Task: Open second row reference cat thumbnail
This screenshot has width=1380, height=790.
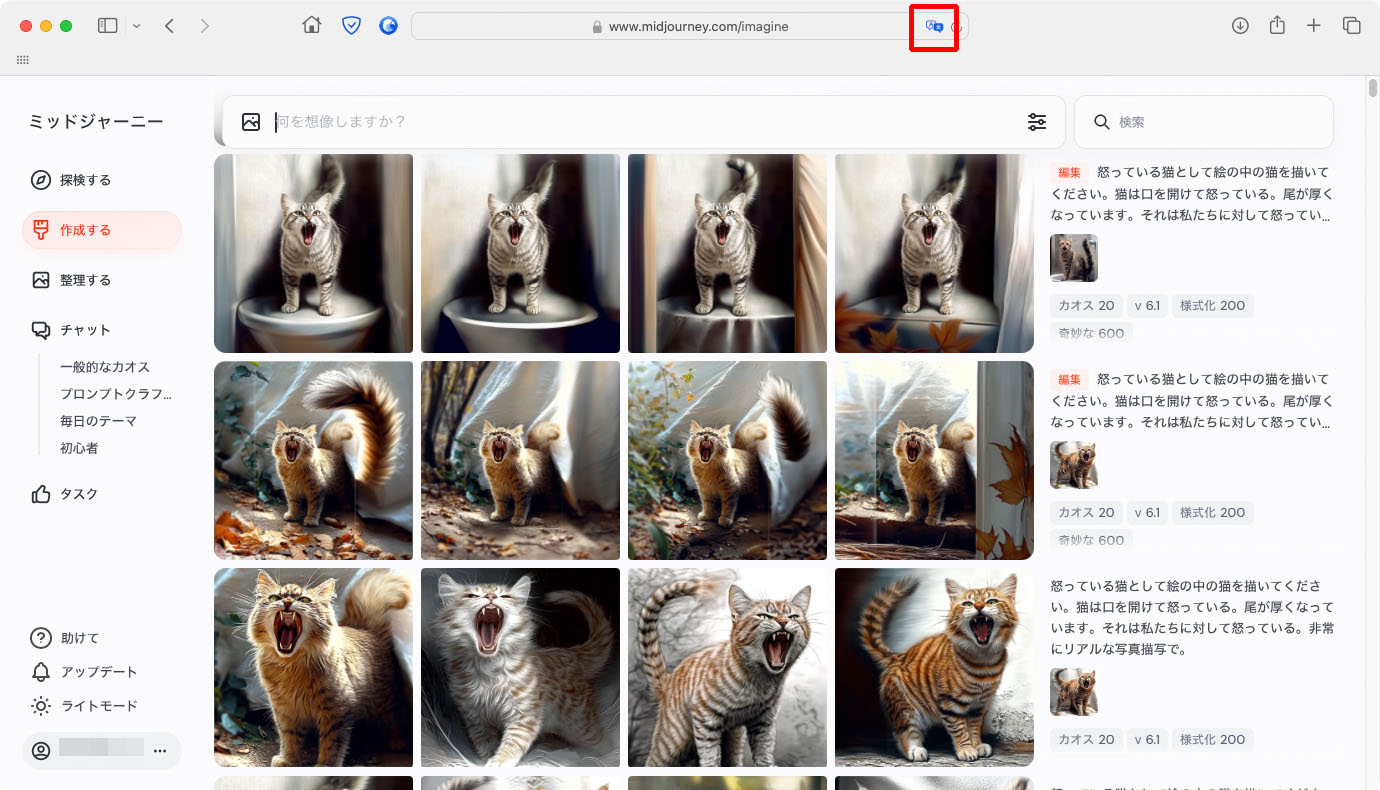Action: point(1074,465)
